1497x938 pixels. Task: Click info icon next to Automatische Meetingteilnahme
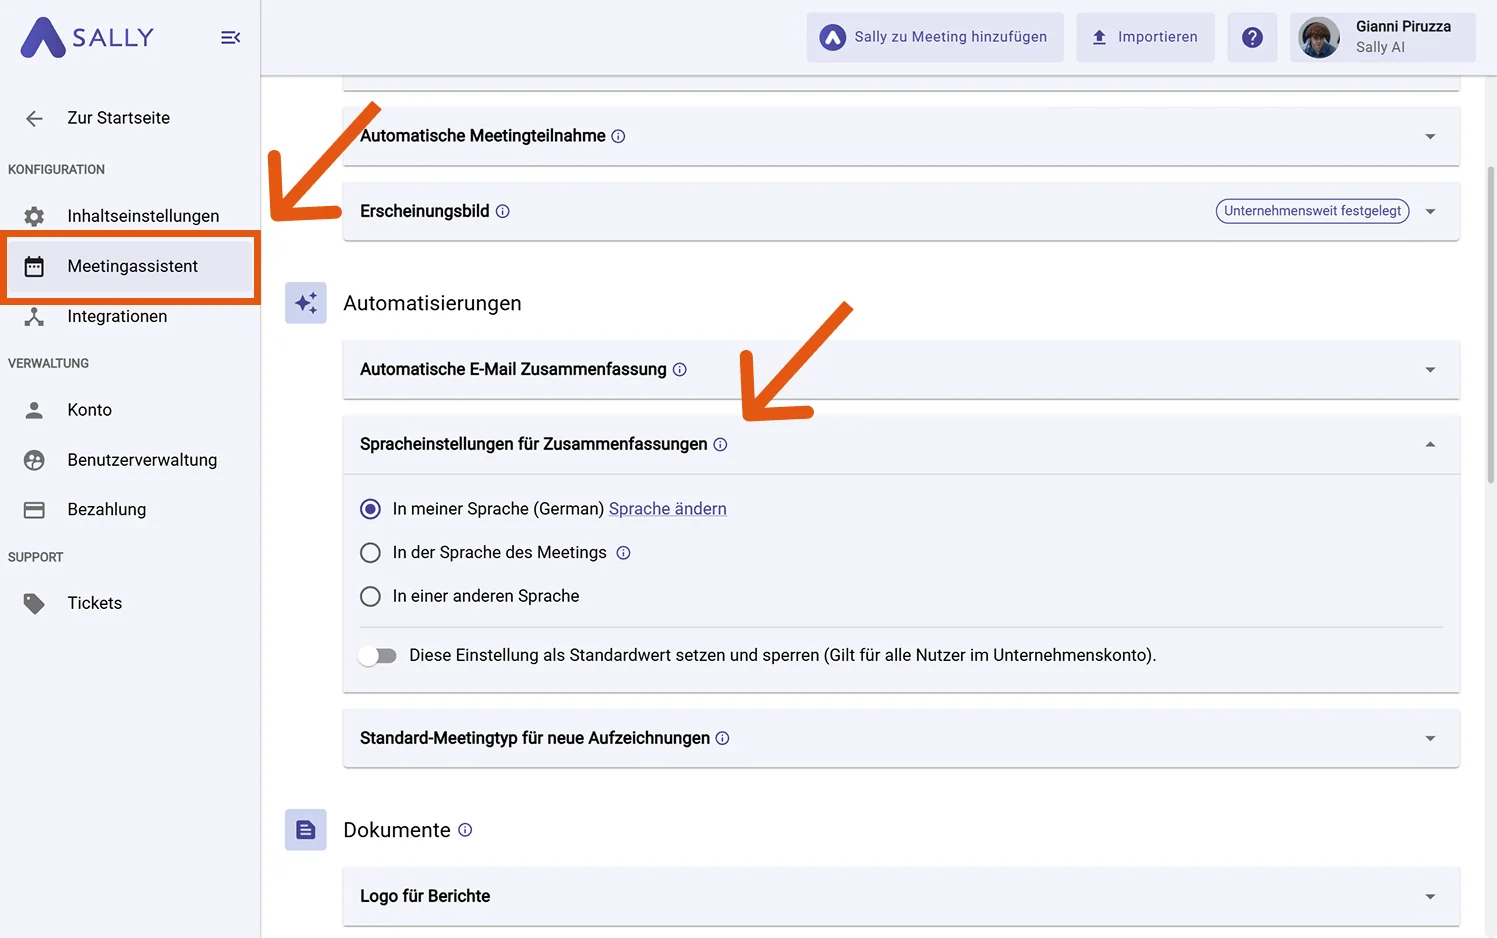tap(618, 136)
